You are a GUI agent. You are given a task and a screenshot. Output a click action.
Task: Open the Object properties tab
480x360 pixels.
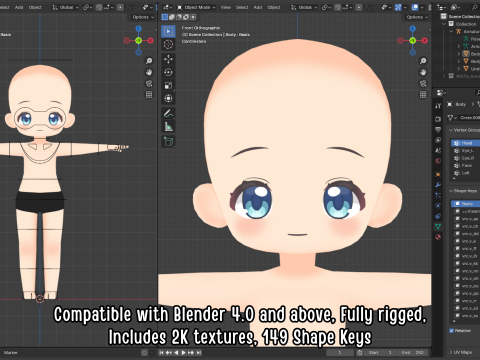438,174
